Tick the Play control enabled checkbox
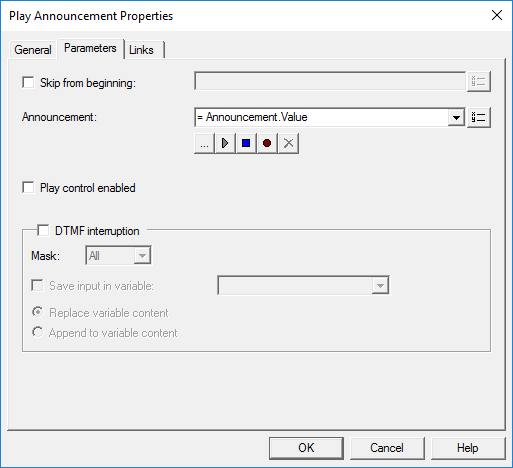This screenshot has height=468, width=513. pyautogui.click(x=28, y=187)
